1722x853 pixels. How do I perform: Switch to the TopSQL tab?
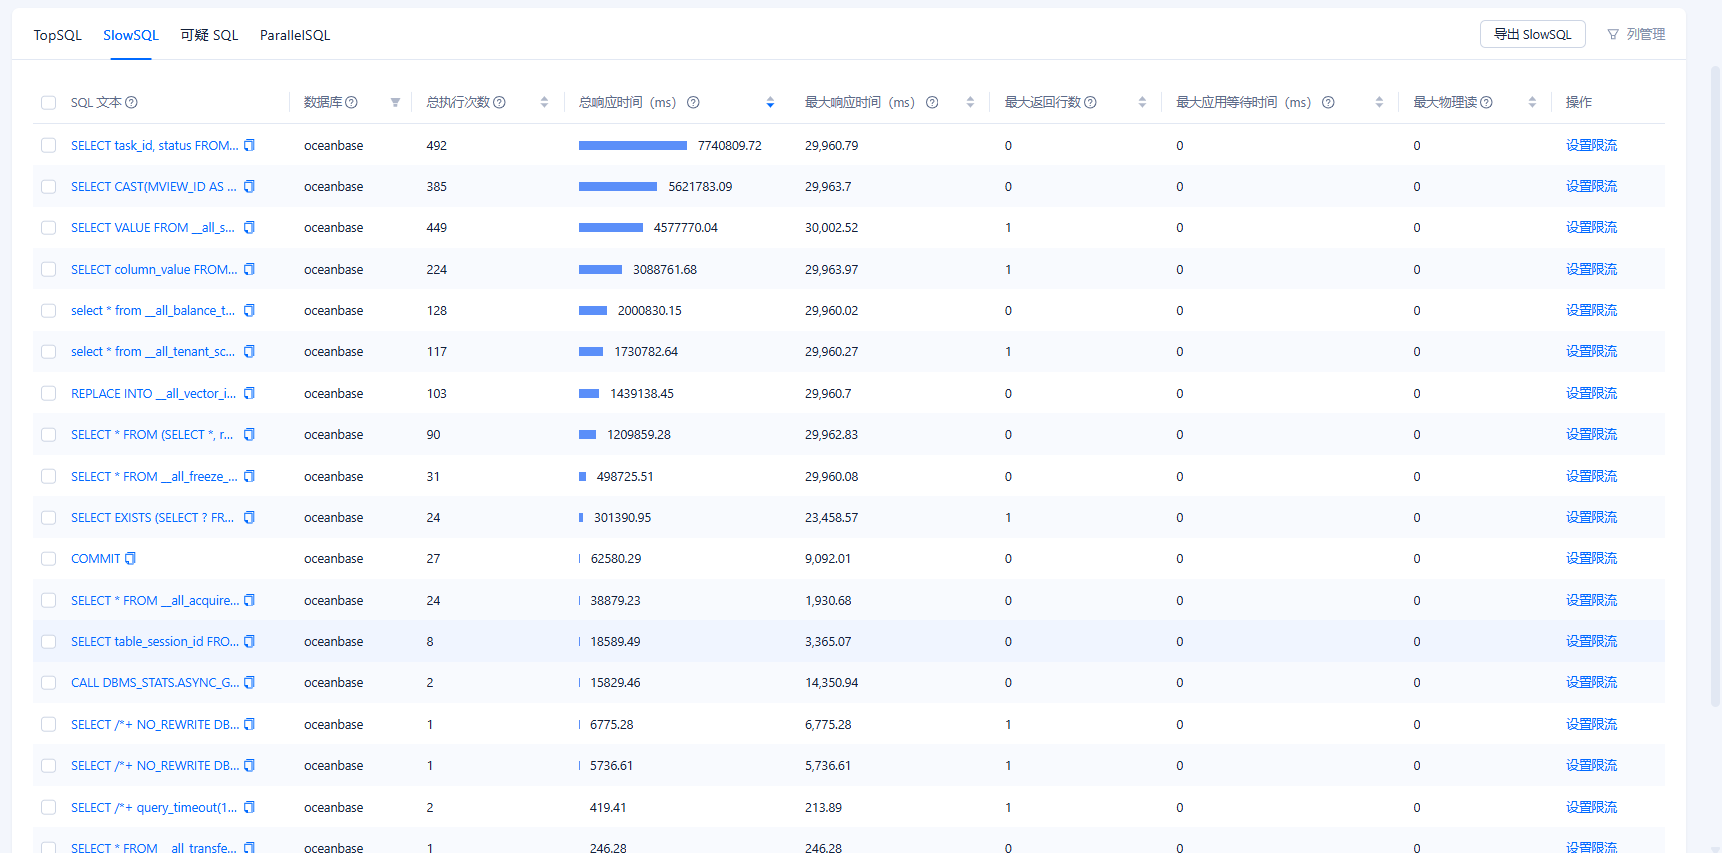[x=57, y=35]
